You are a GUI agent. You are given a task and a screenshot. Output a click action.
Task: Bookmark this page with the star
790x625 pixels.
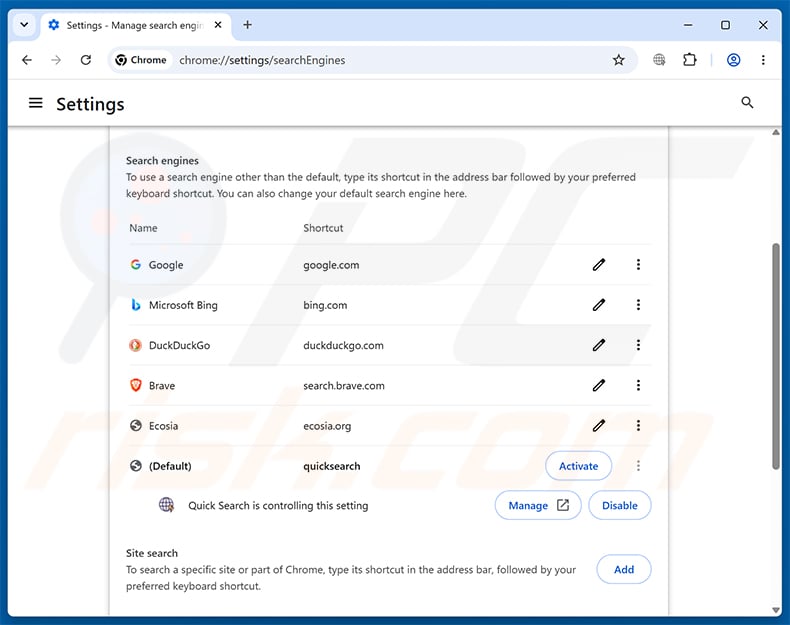pos(619,60)
